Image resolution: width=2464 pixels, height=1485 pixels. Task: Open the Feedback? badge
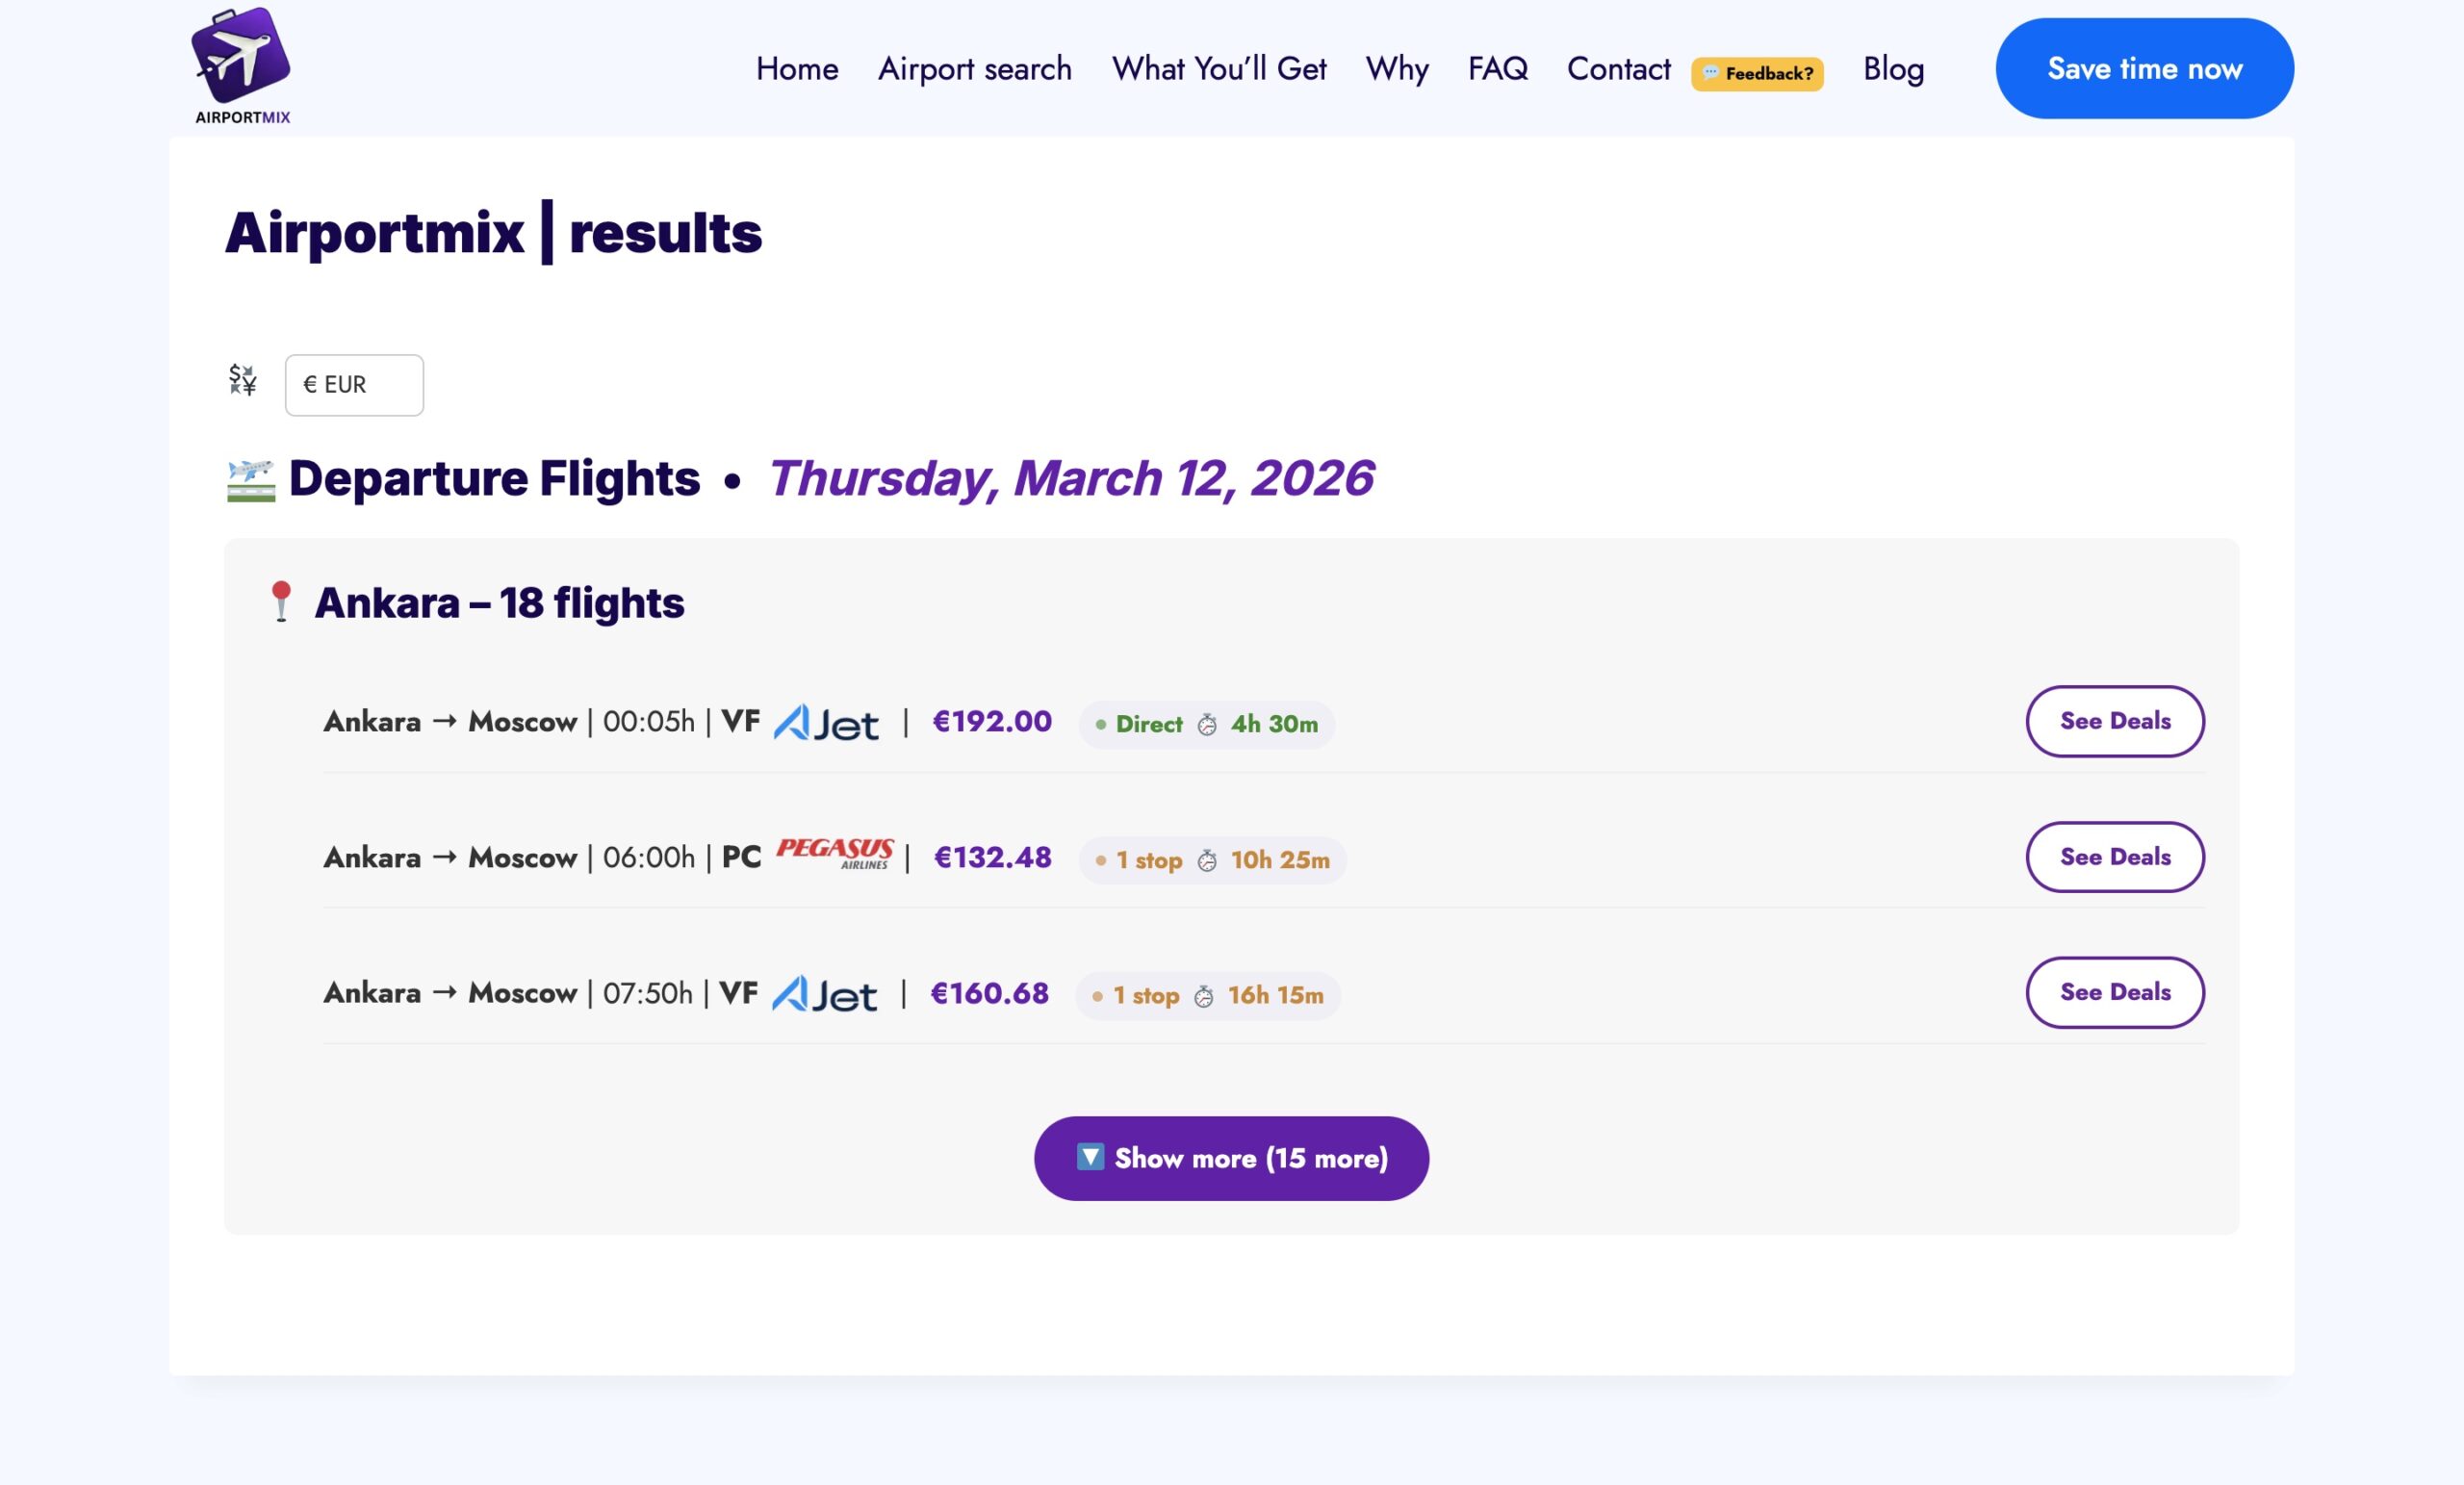pyautogui.click(x=1757, y=72)
